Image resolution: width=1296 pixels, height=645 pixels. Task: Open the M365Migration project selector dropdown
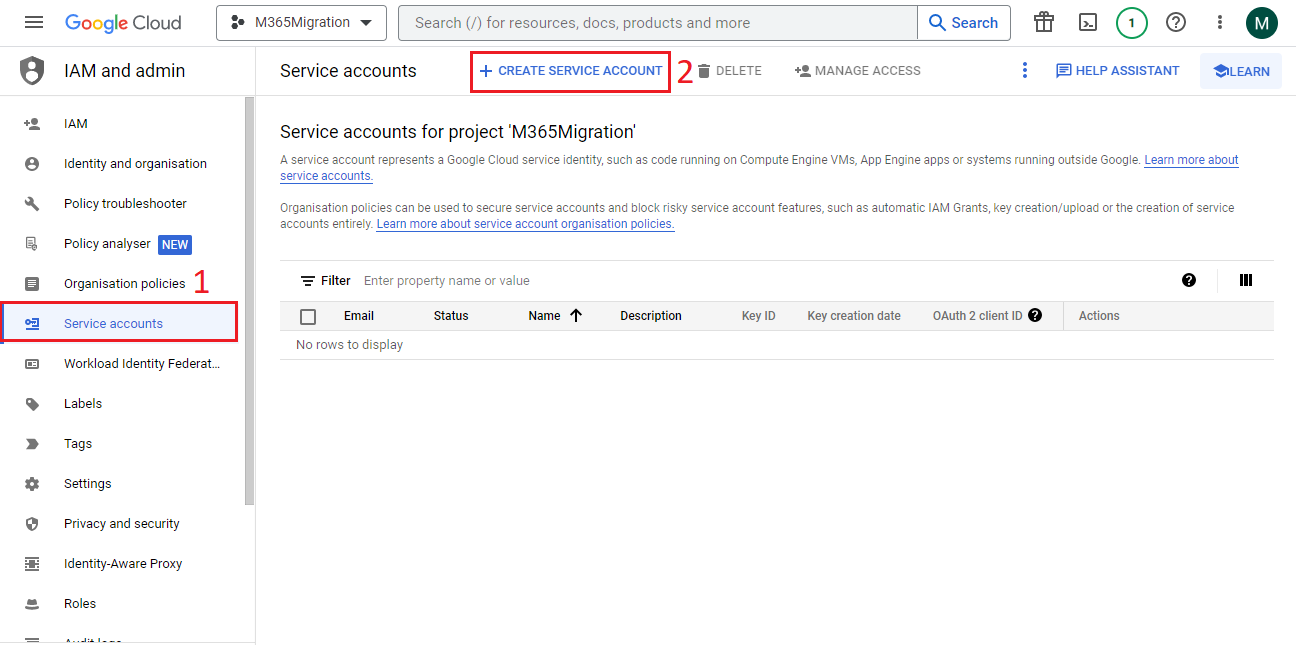pyautogui.click(x=301, y=22)
